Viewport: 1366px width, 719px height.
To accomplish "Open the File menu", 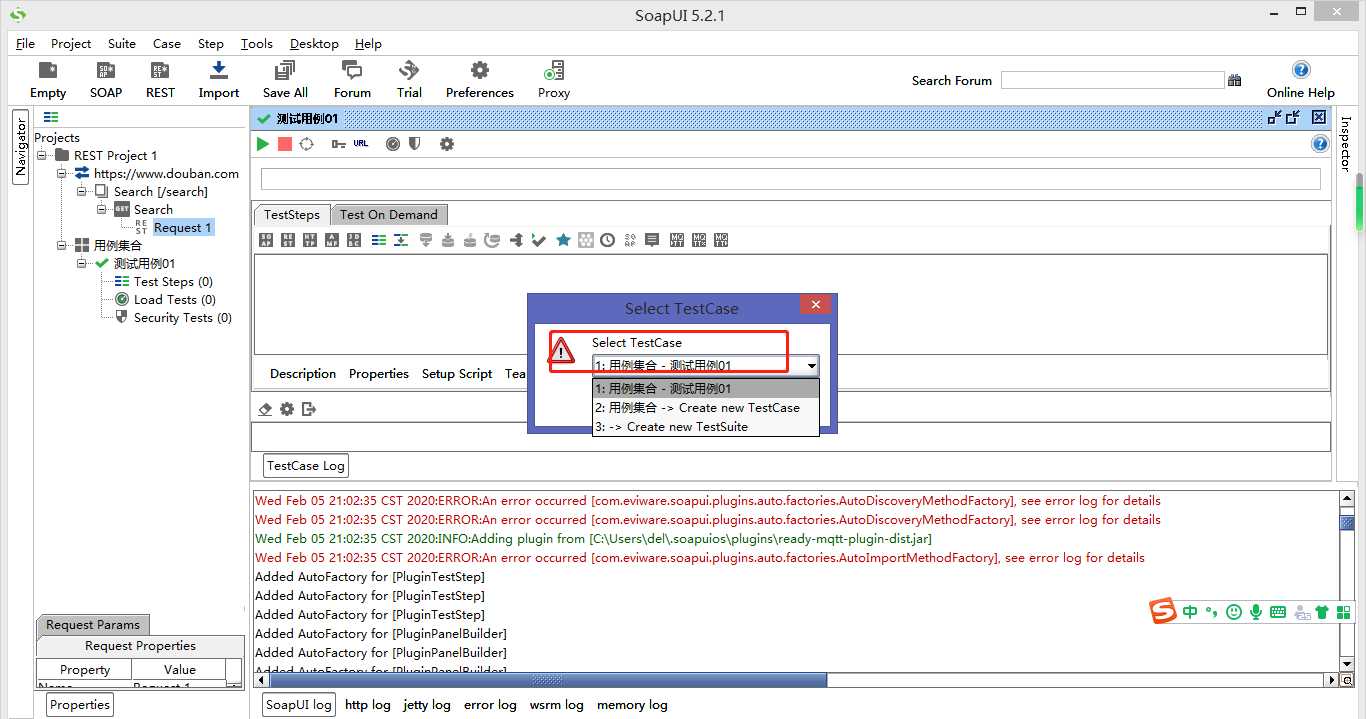I will point(25,44).
